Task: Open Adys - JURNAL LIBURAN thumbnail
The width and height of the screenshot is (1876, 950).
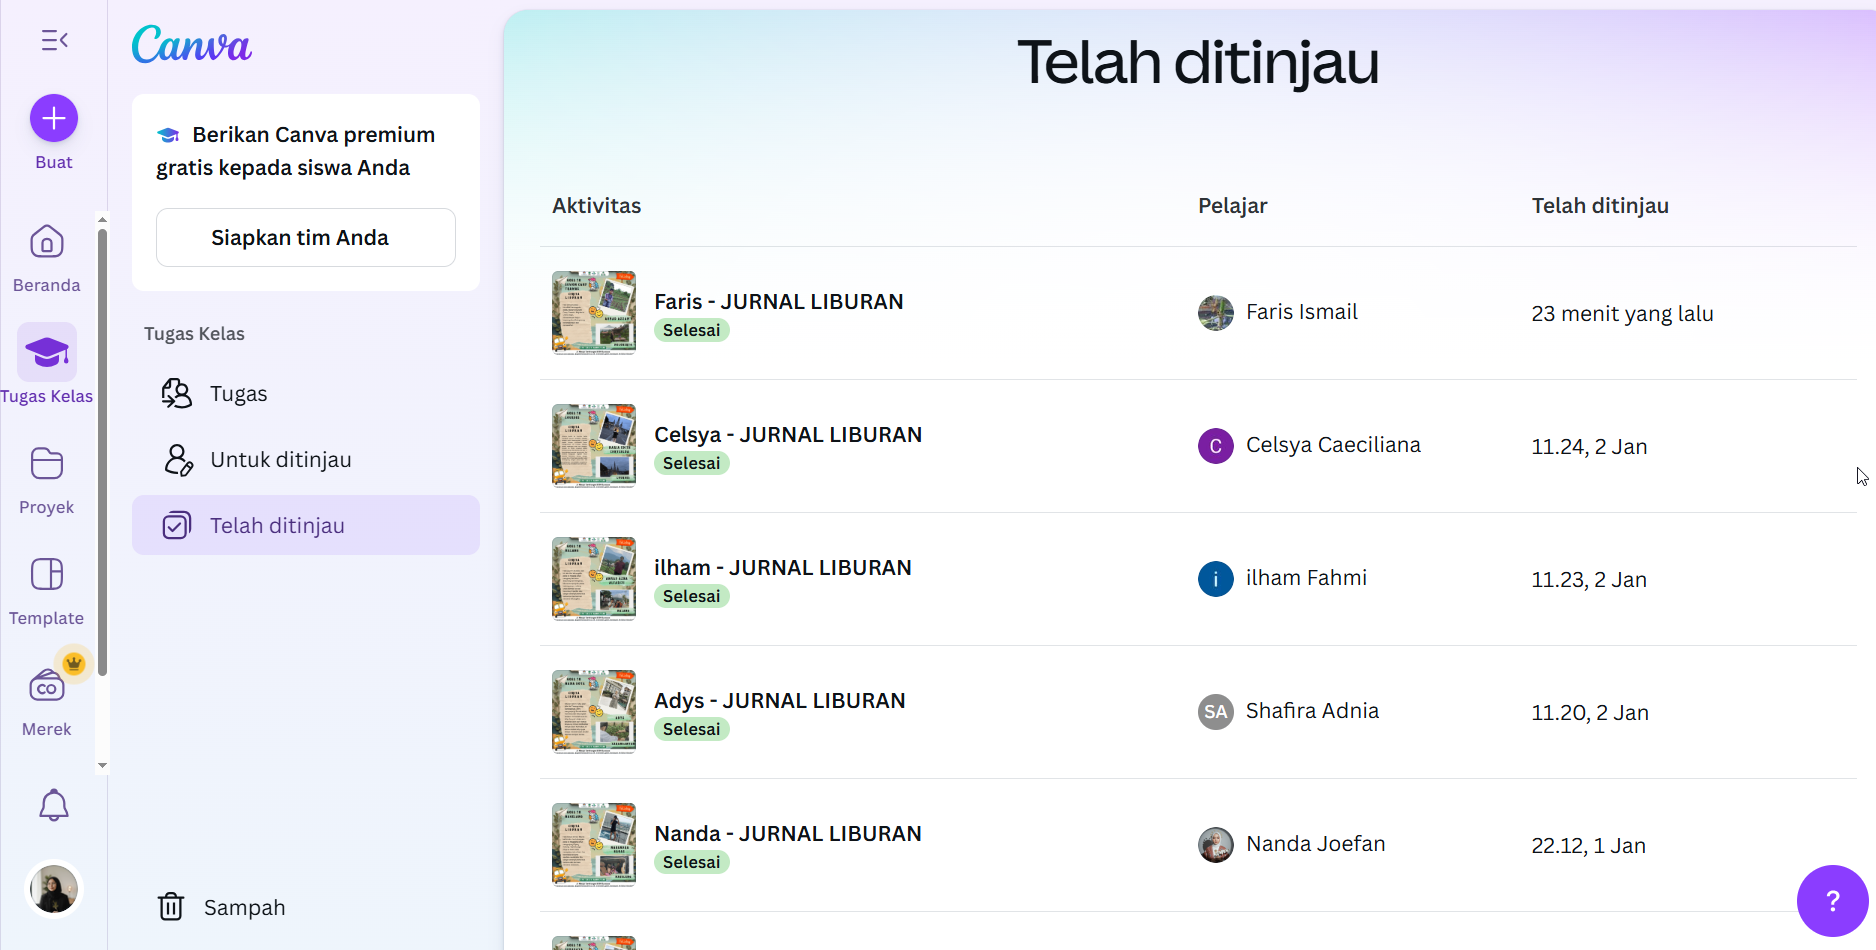Action: tap(594, 712)
